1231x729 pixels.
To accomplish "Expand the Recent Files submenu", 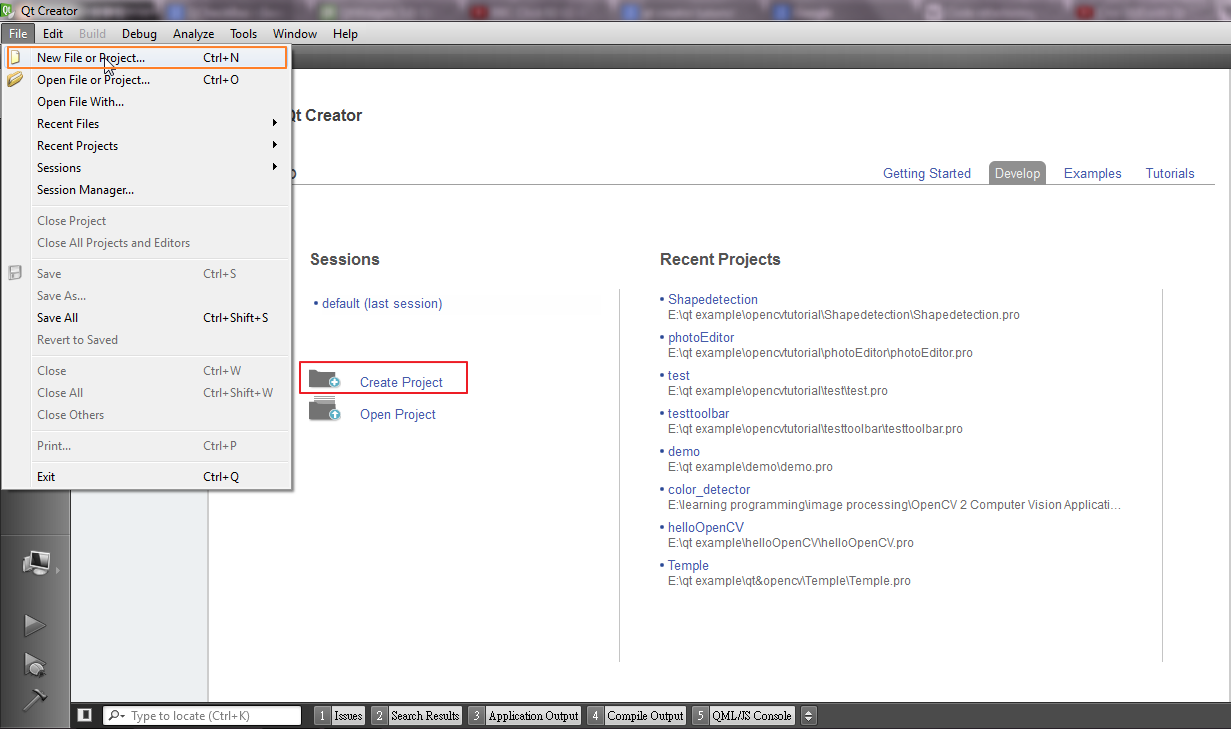I will click(x=147, y=124).
